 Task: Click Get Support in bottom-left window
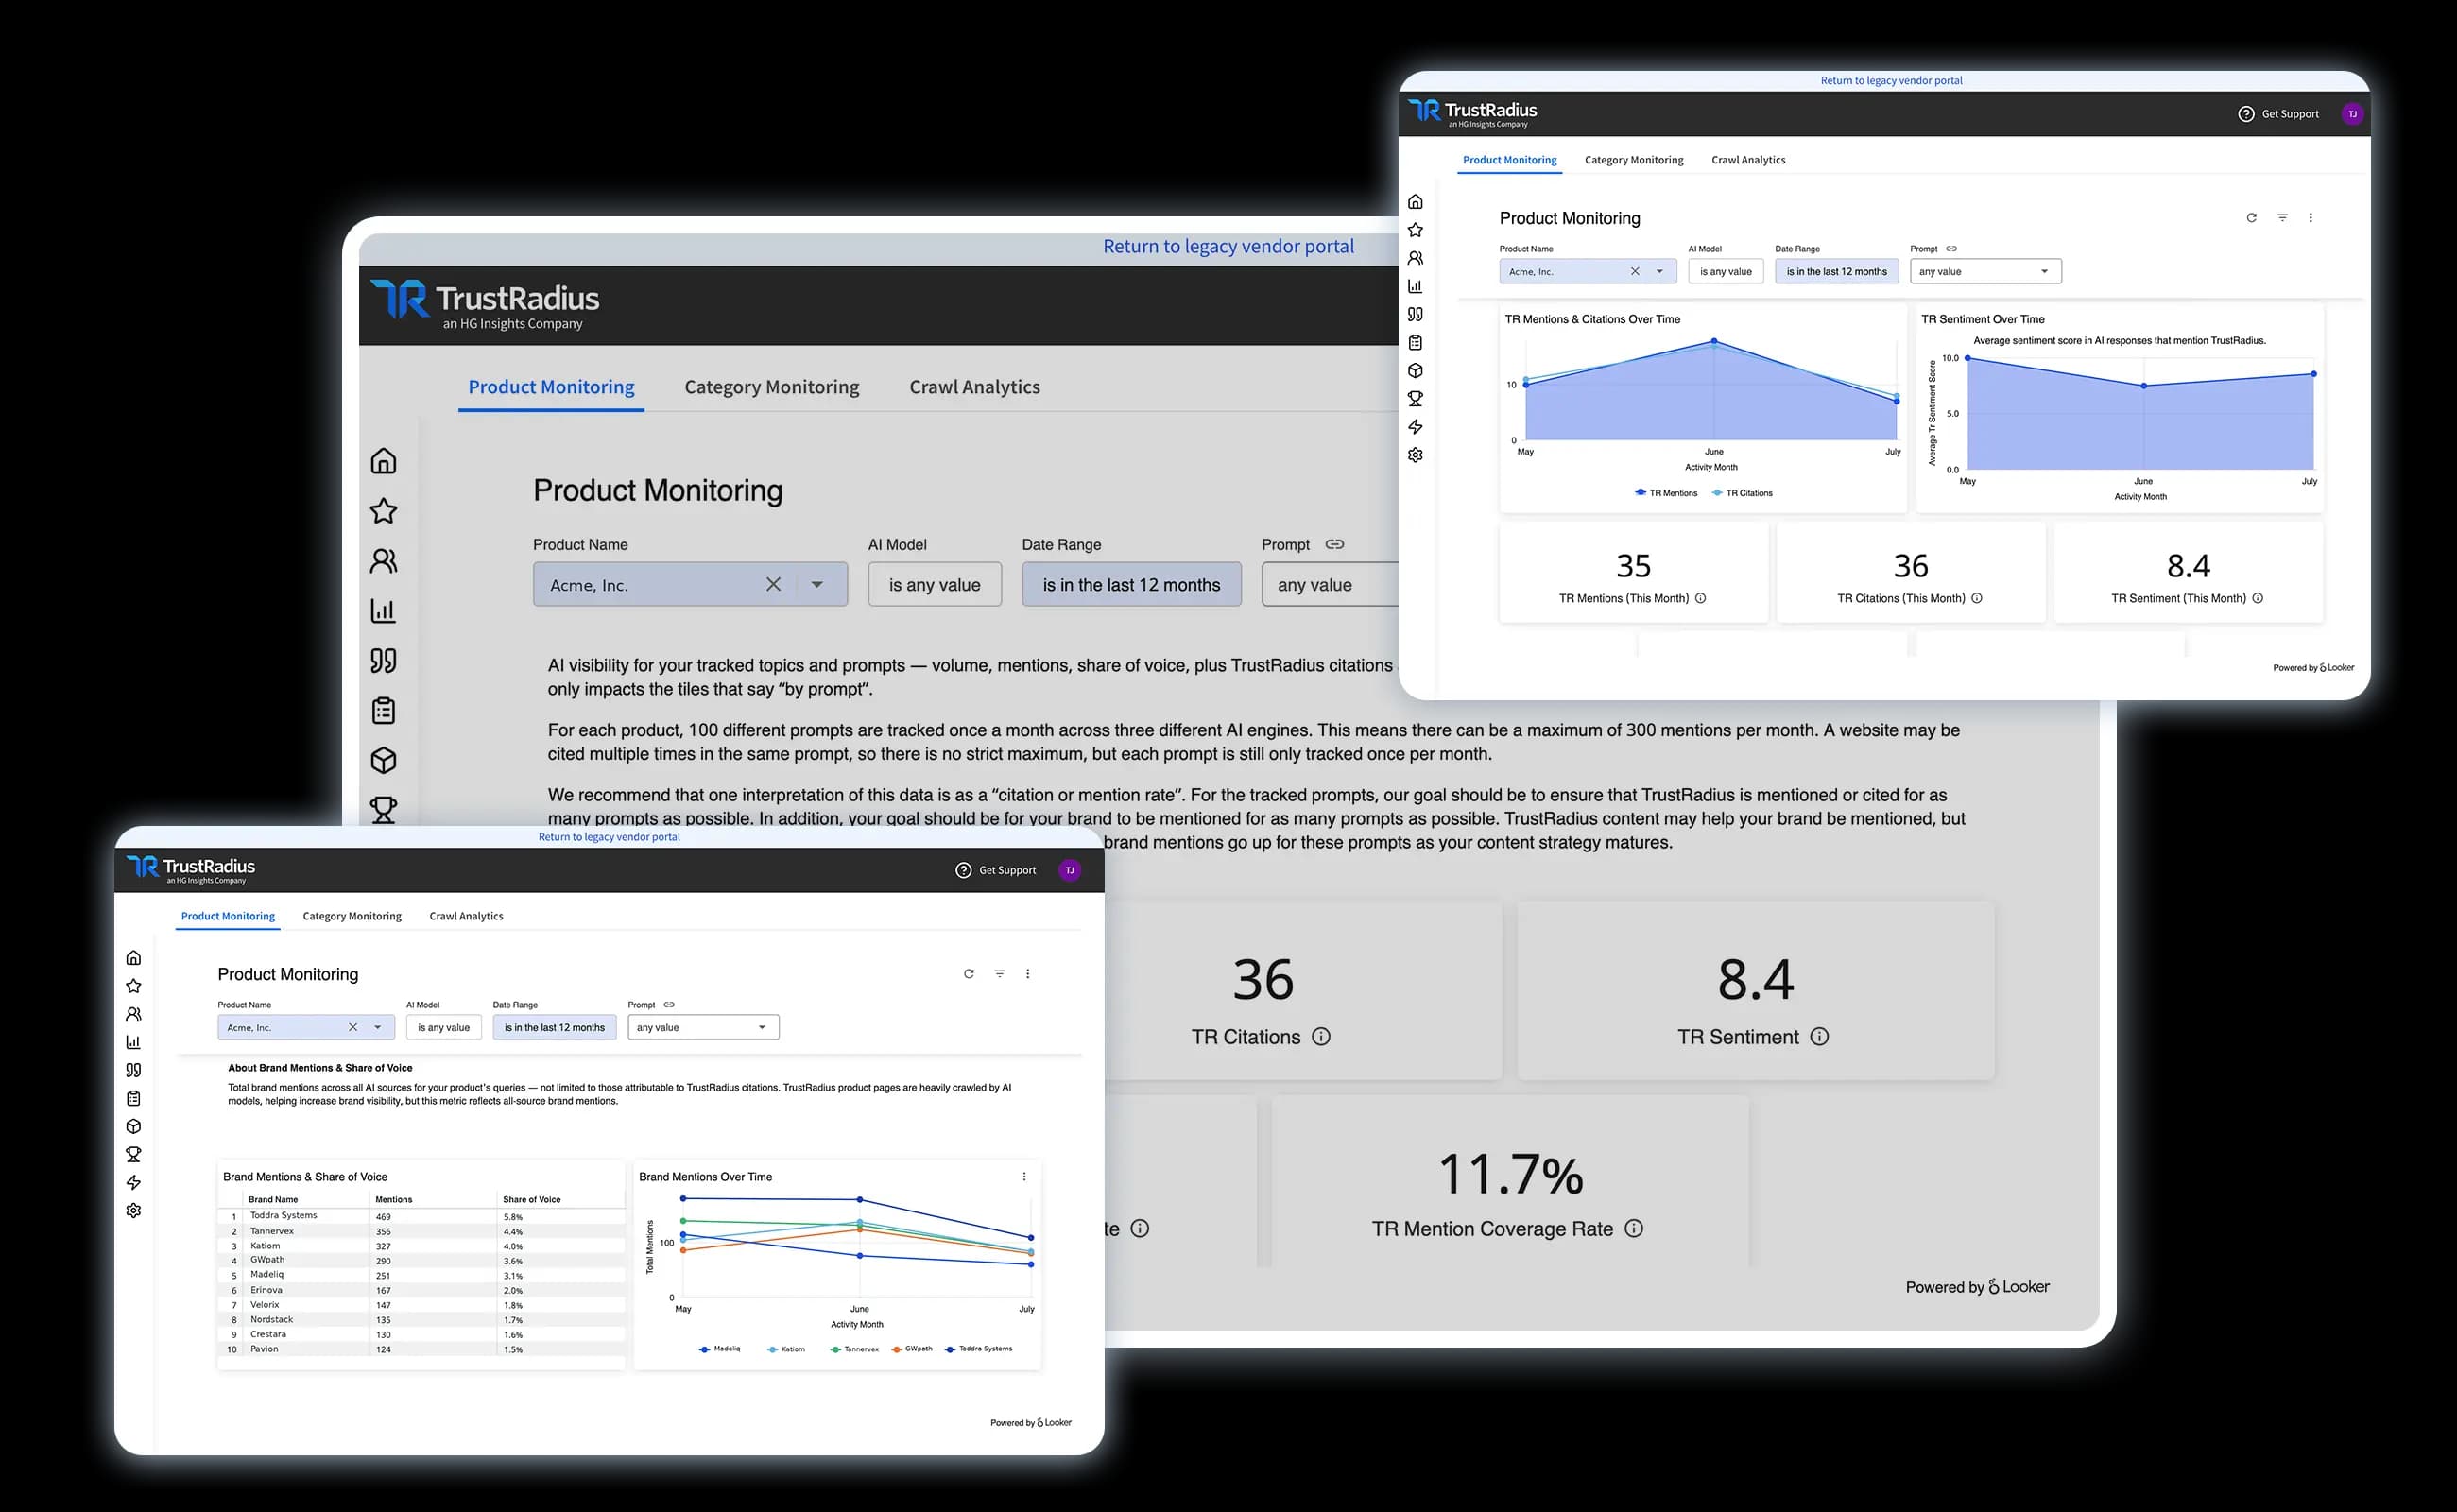pyautogui.click(x=996, y=870)
